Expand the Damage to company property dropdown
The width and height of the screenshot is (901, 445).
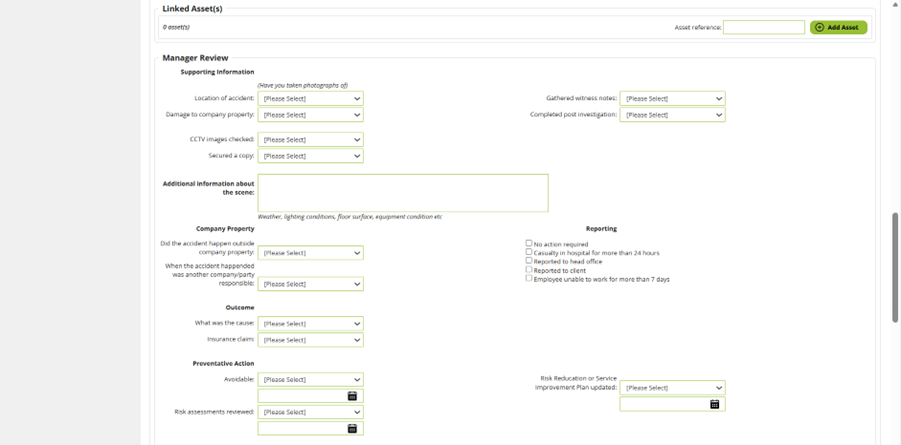coord(310,115)
